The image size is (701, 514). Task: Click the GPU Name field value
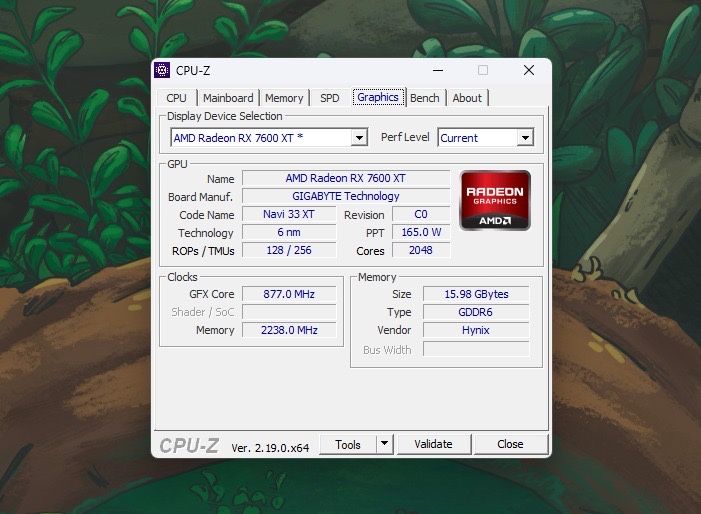pyautogui.click(x=346, y=178)
